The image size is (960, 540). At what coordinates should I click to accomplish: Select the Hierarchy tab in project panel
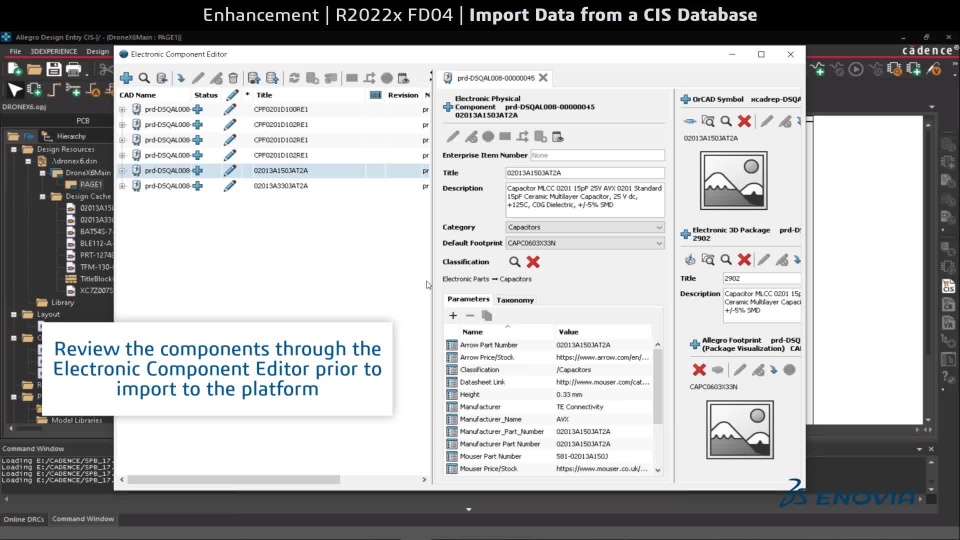(66, 136)
